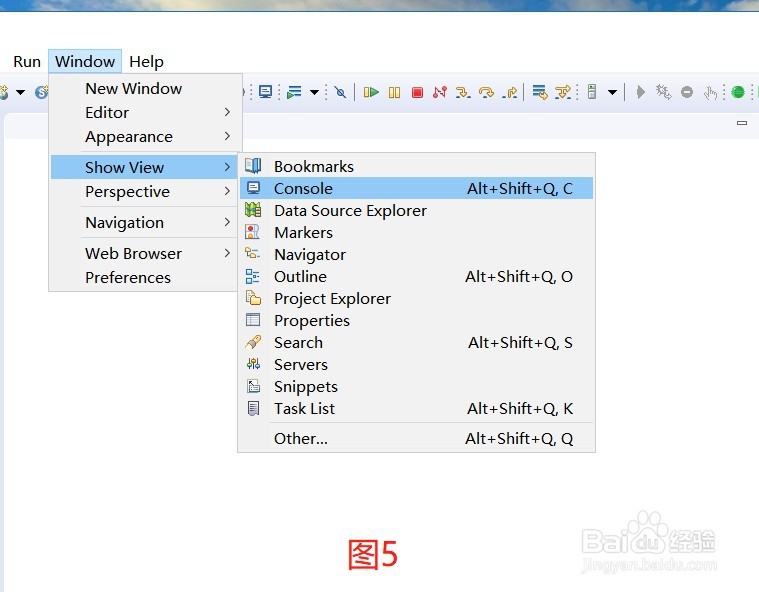Click the Step Over icon
This screenshot has height=592, width=759.
[486, 91]
